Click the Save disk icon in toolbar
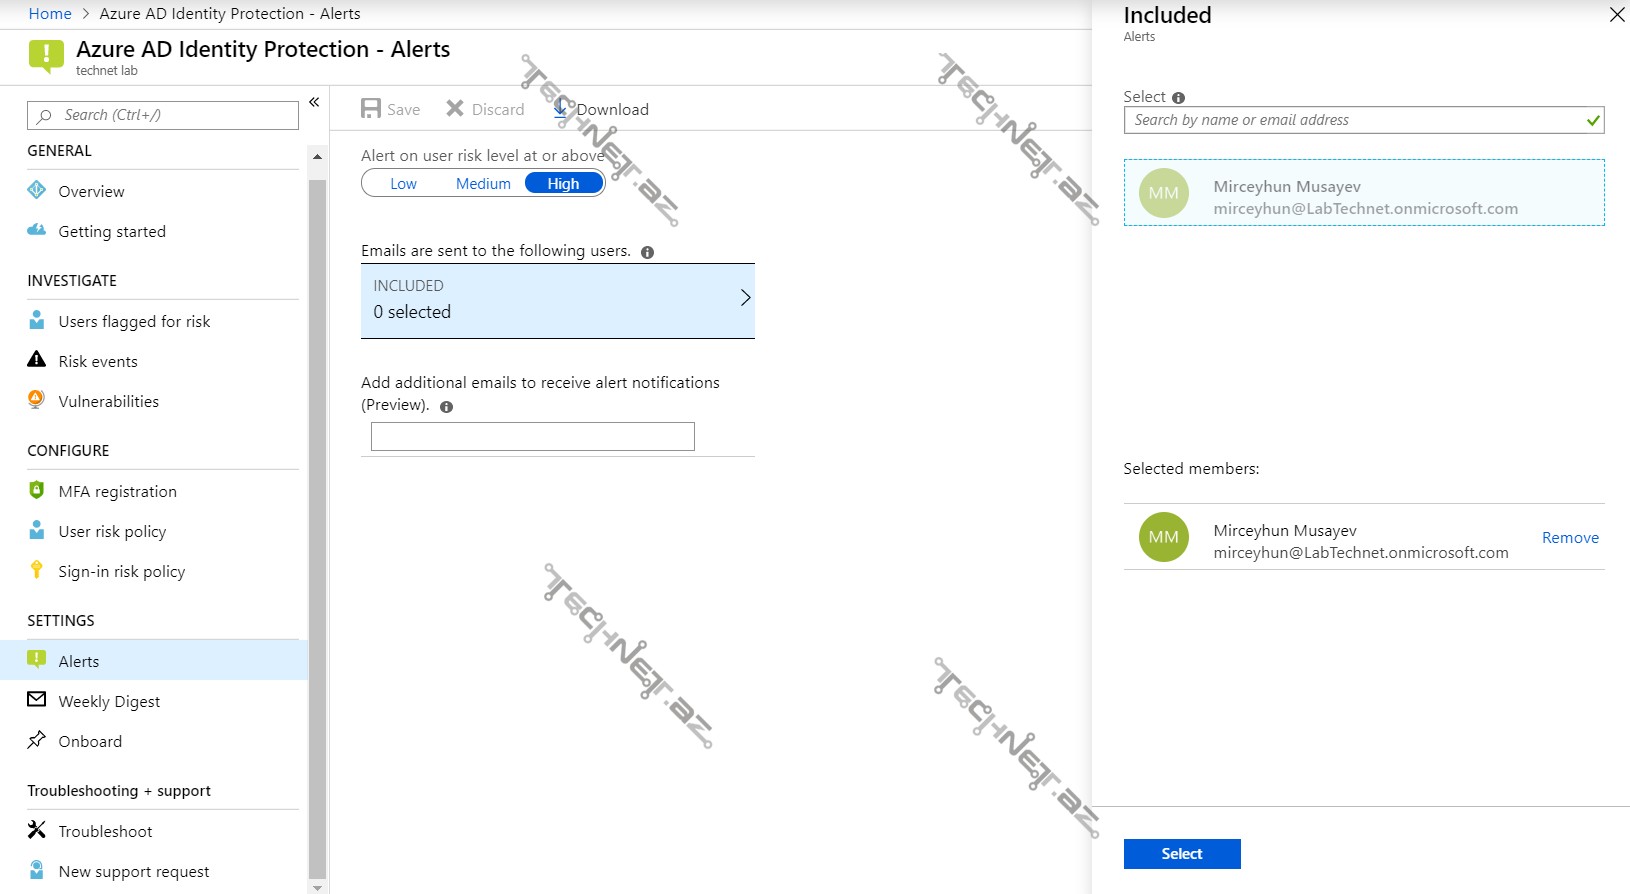The image size is (1630, 894). [371, 109]
